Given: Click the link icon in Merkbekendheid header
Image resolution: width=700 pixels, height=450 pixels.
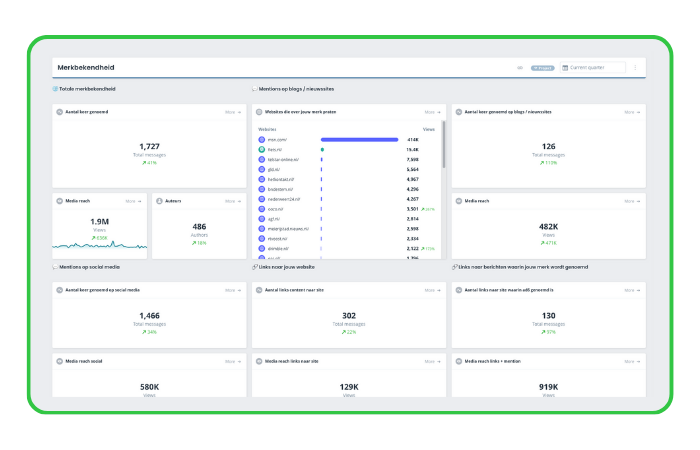Looking at the screenshot, I should pyautogui.click(x=520, y=68).
